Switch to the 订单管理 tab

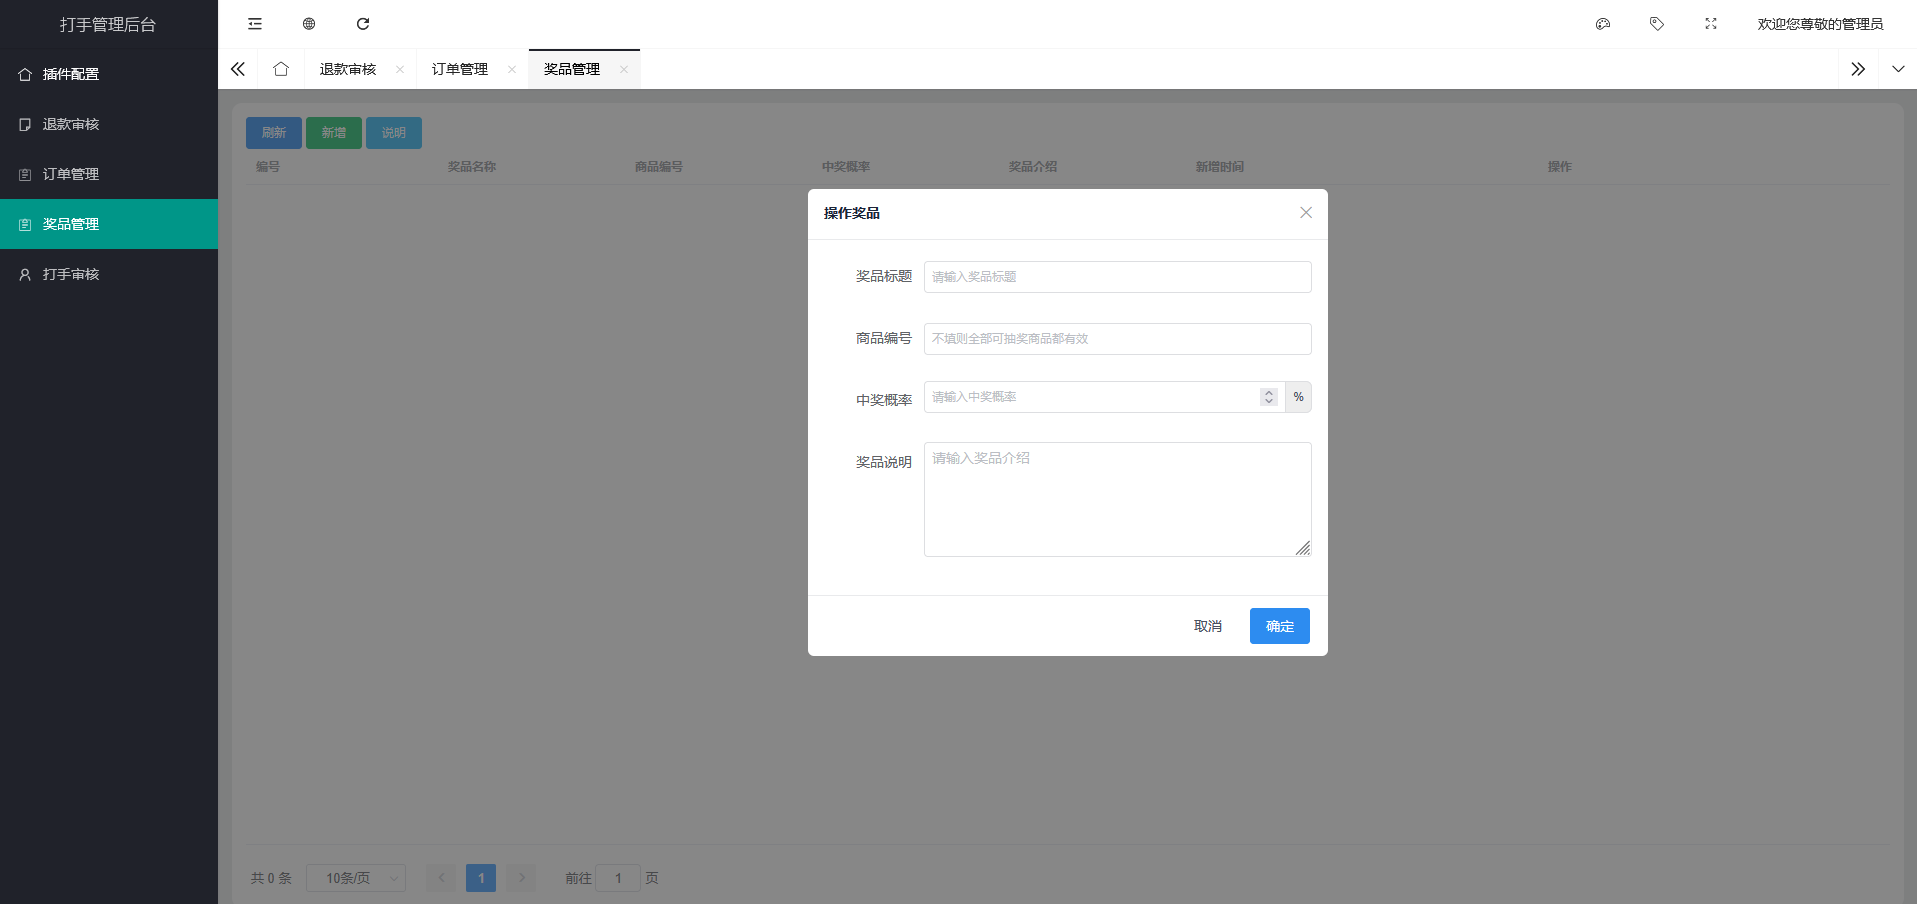460,69
